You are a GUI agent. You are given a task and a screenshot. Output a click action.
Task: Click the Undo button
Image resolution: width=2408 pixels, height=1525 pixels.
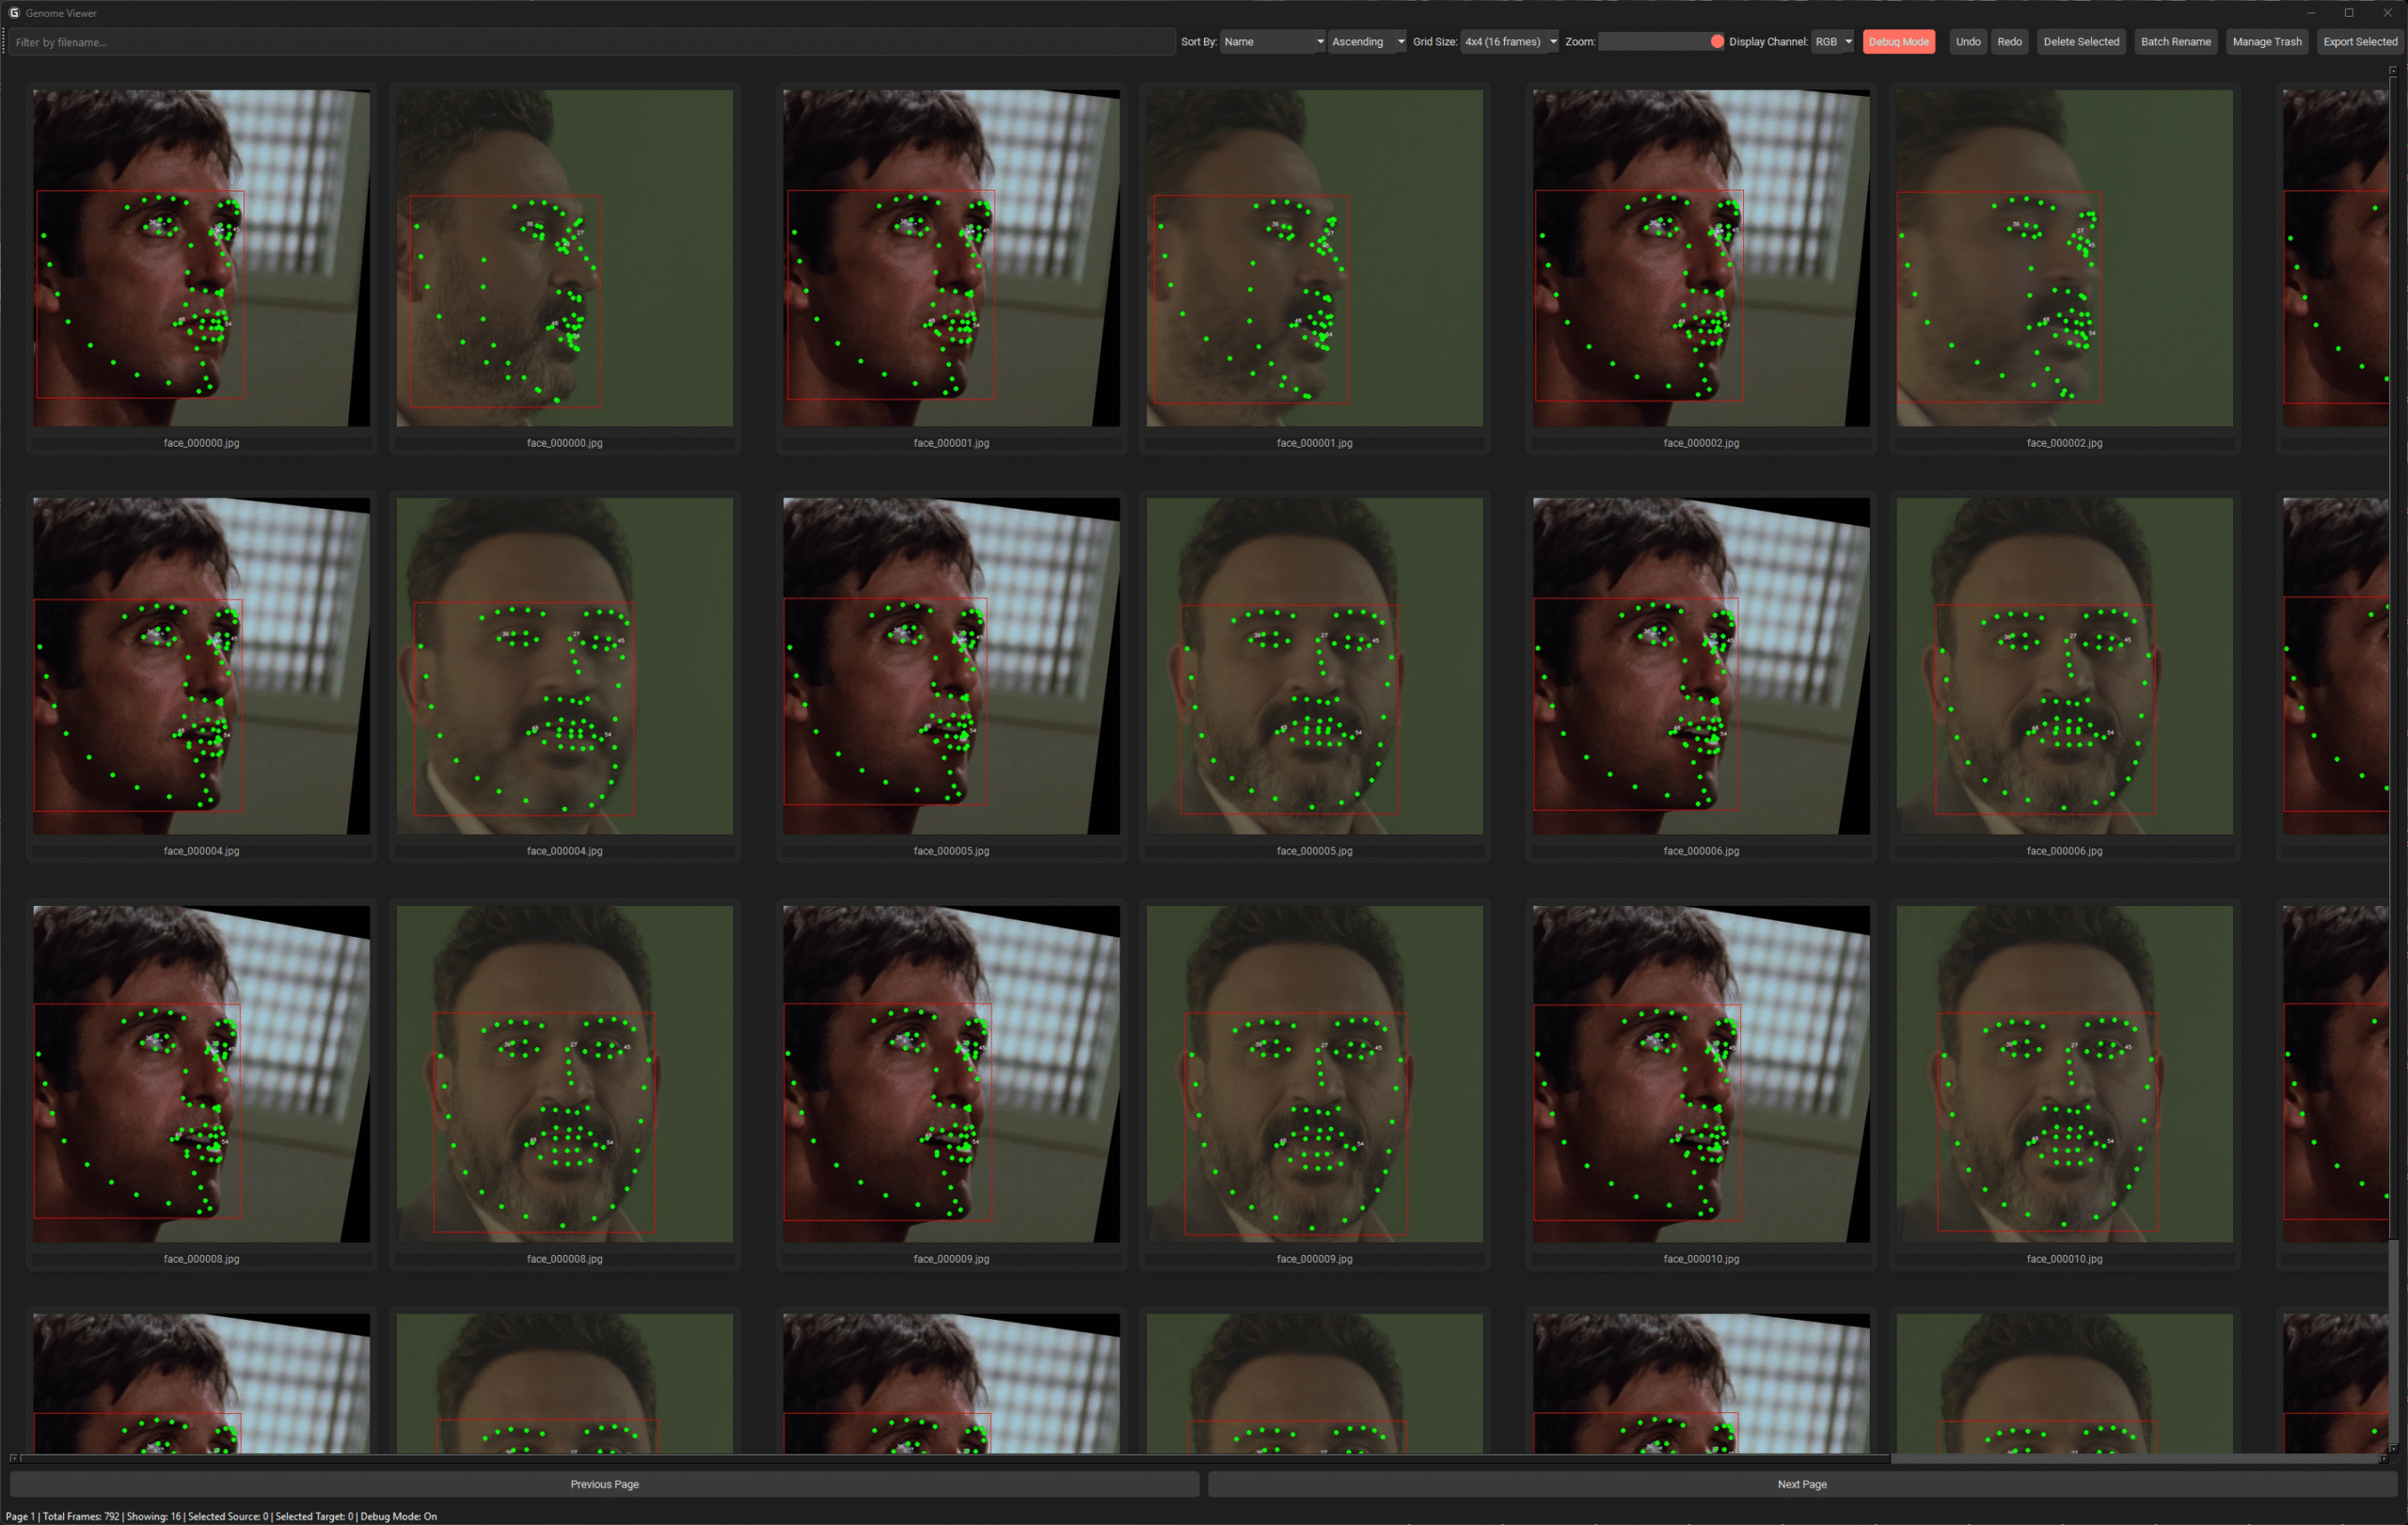tap(1967, 42)
